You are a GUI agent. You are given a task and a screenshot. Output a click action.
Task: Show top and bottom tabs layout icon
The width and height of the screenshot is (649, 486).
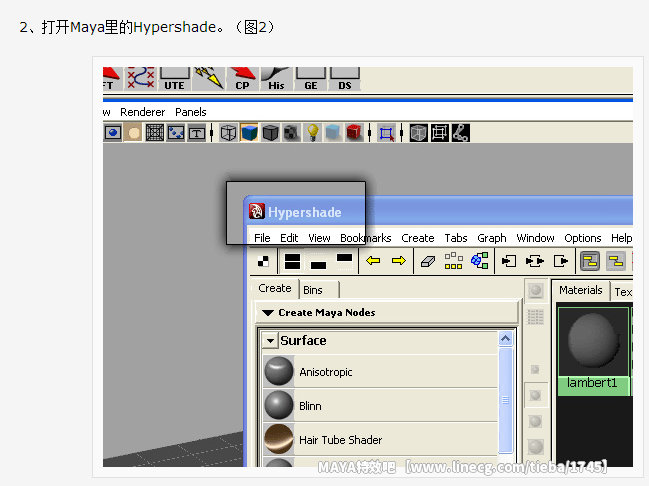pyautogui.click(x=292, y=261)
